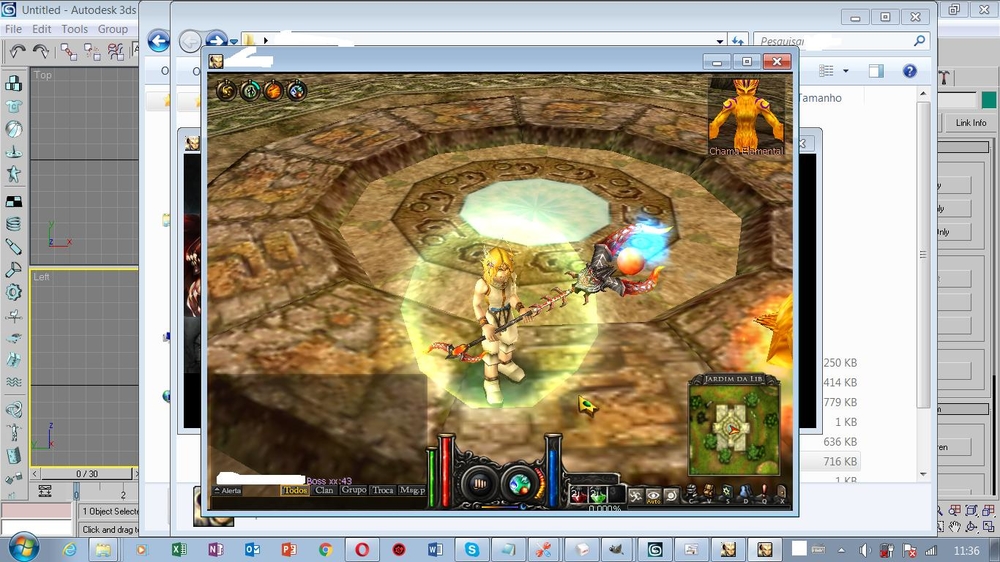Click the Jardim da Lib minimap
The width and height of the screenshot is (1000, 562).
click(x=734, y=429)
